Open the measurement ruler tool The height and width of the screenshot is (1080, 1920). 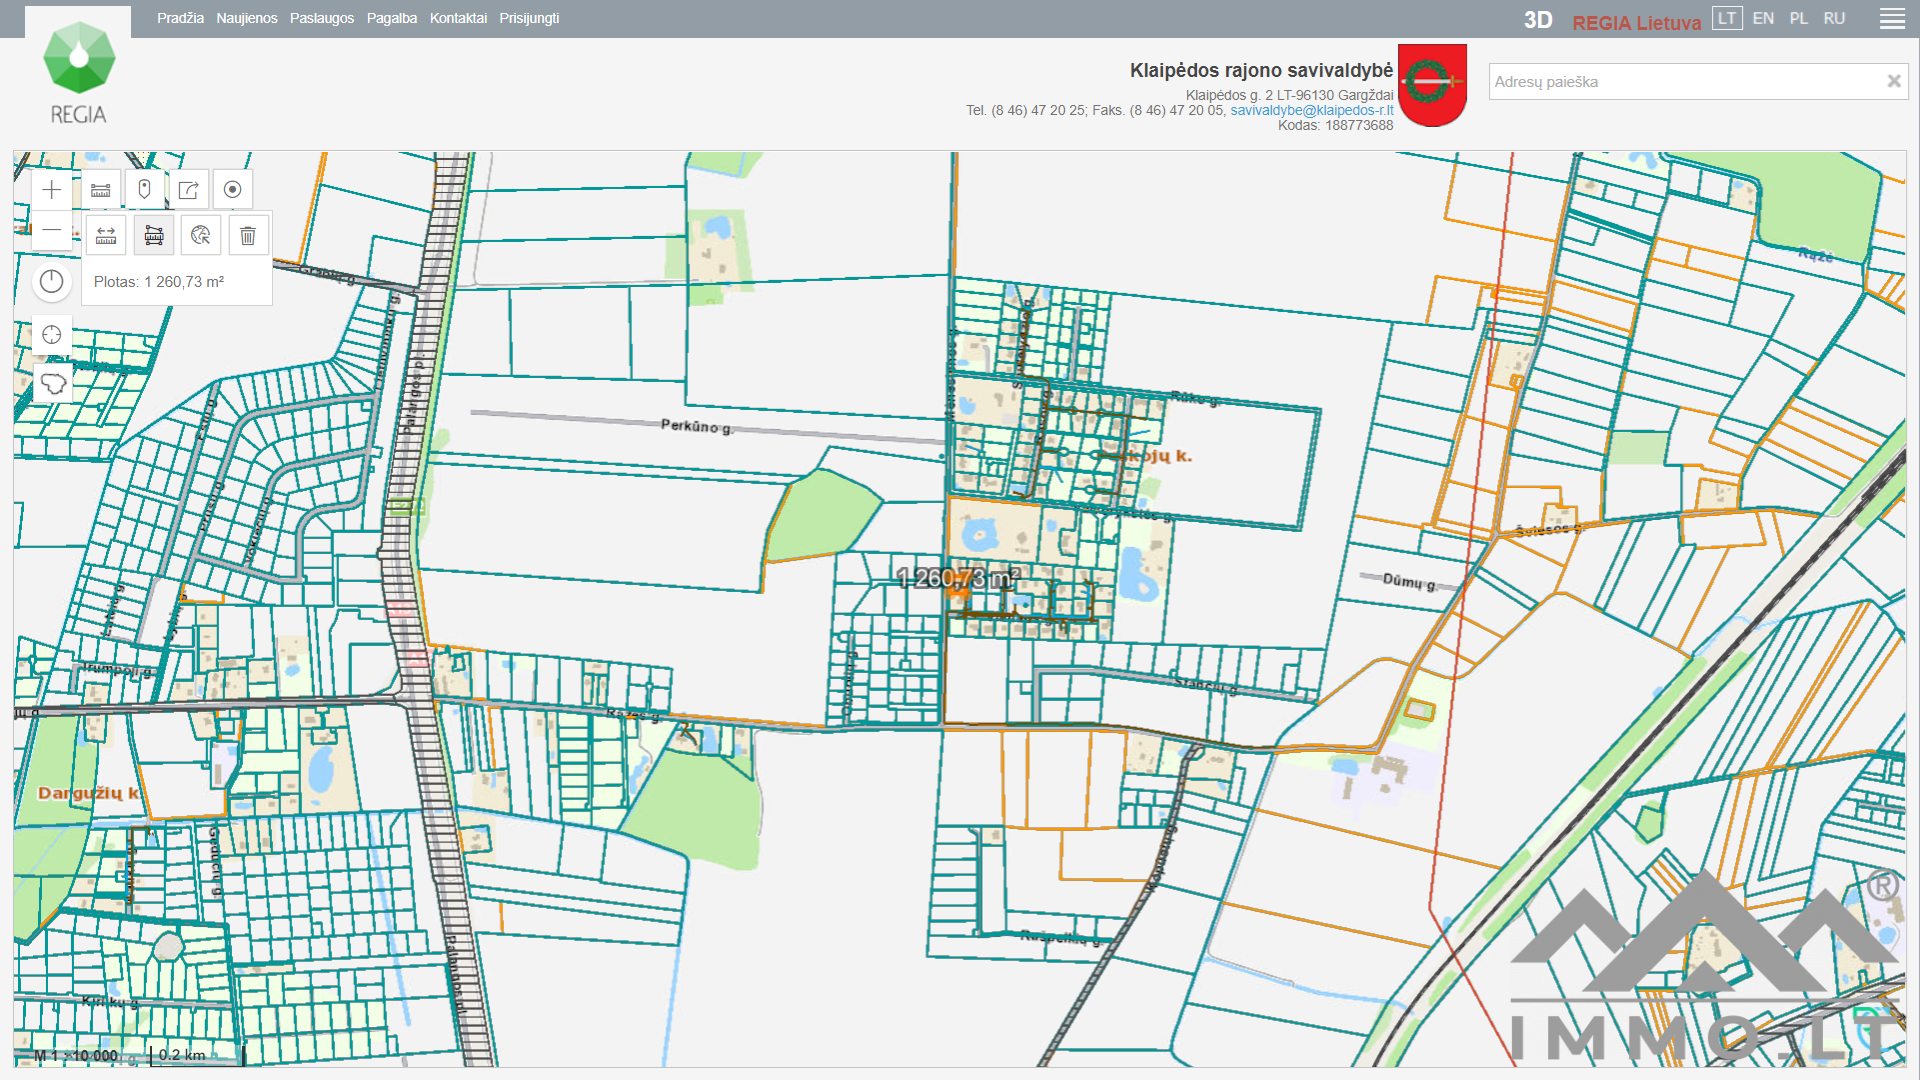(x=100, y=190)
